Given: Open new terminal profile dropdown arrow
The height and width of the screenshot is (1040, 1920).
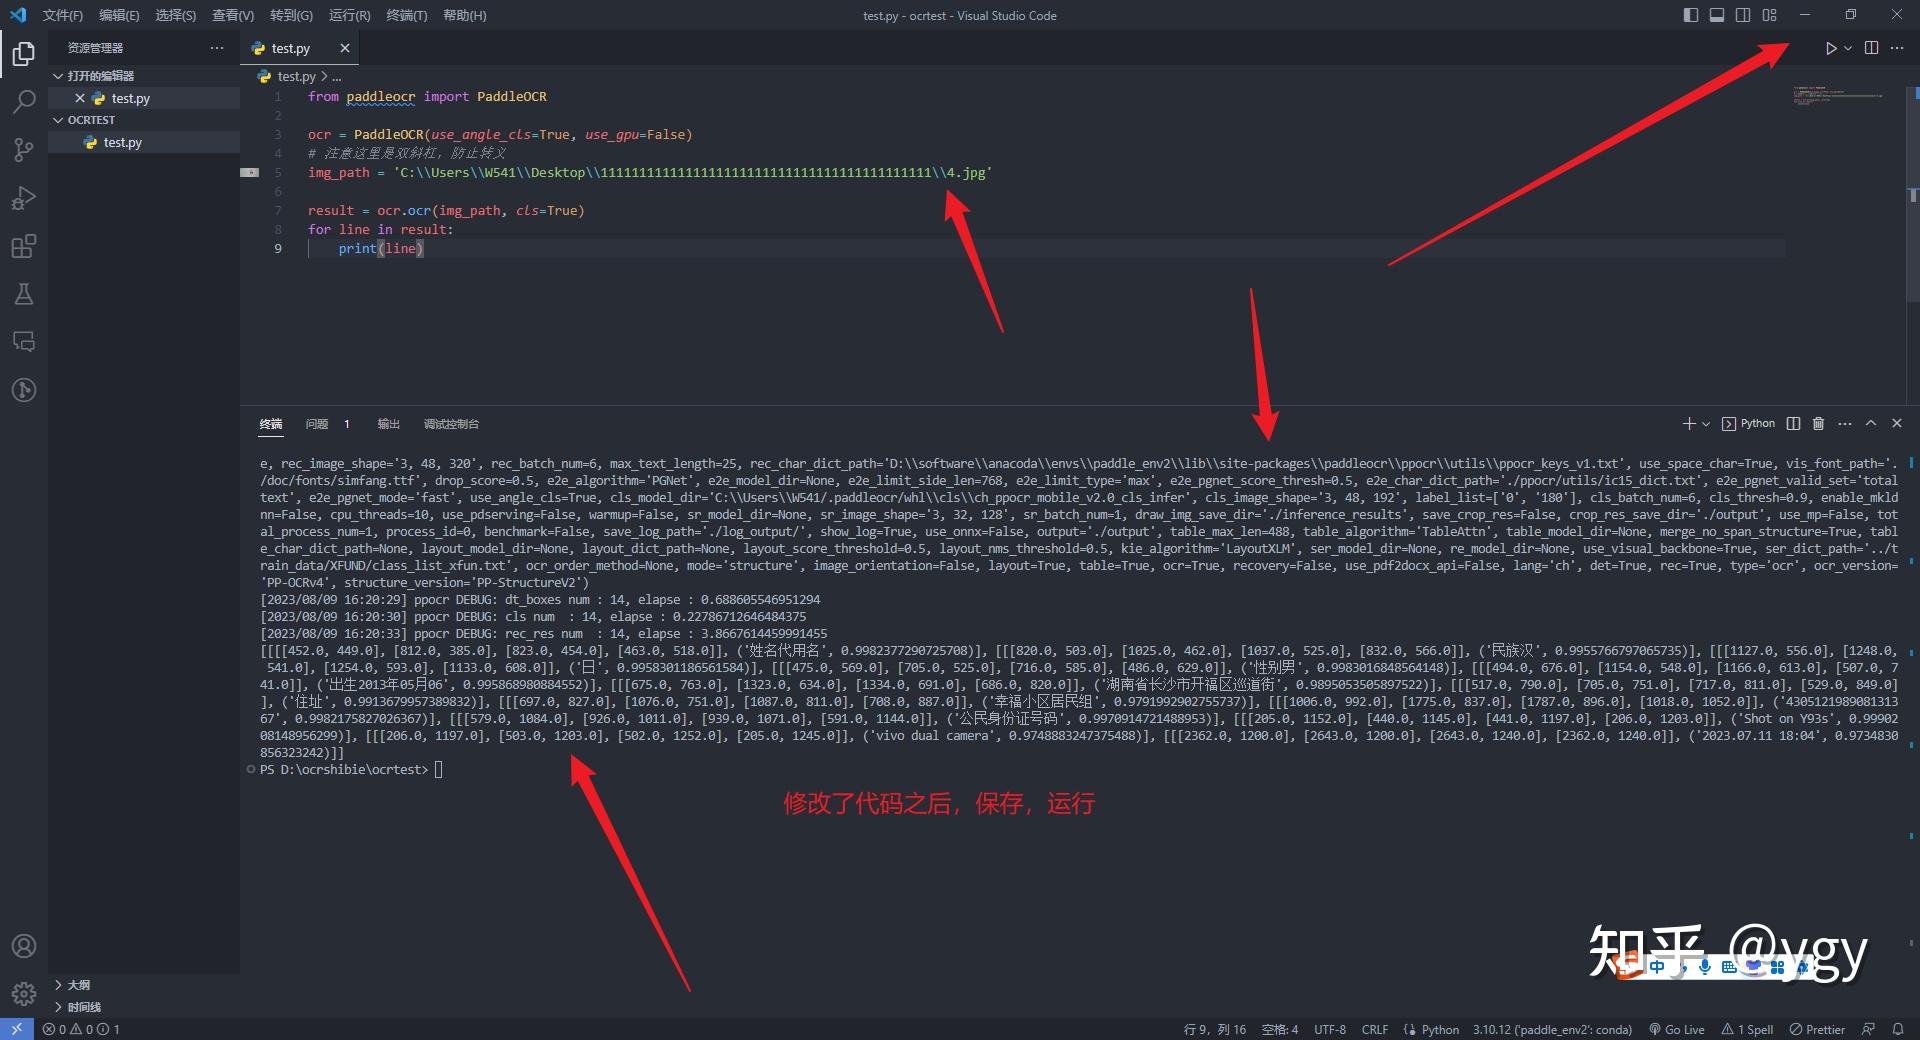Looking at the screenshot, I should (x=1706, y=424).
